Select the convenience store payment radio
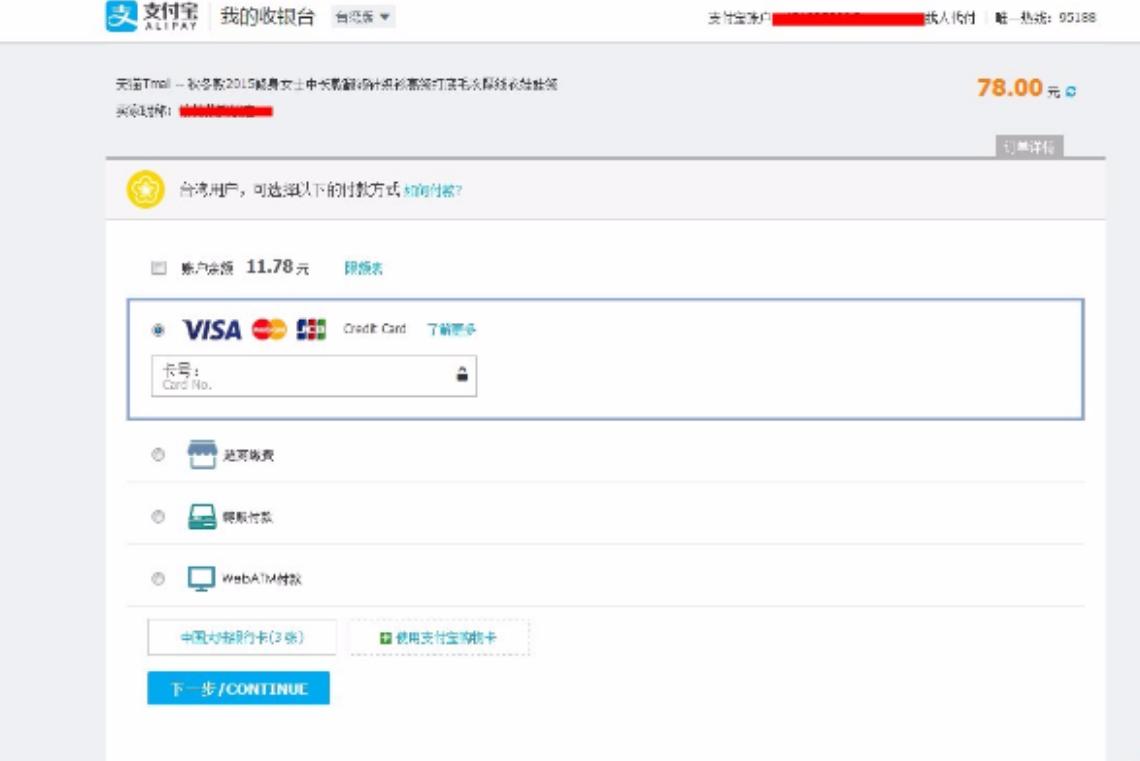1140x761 pixels. [158, 455]
